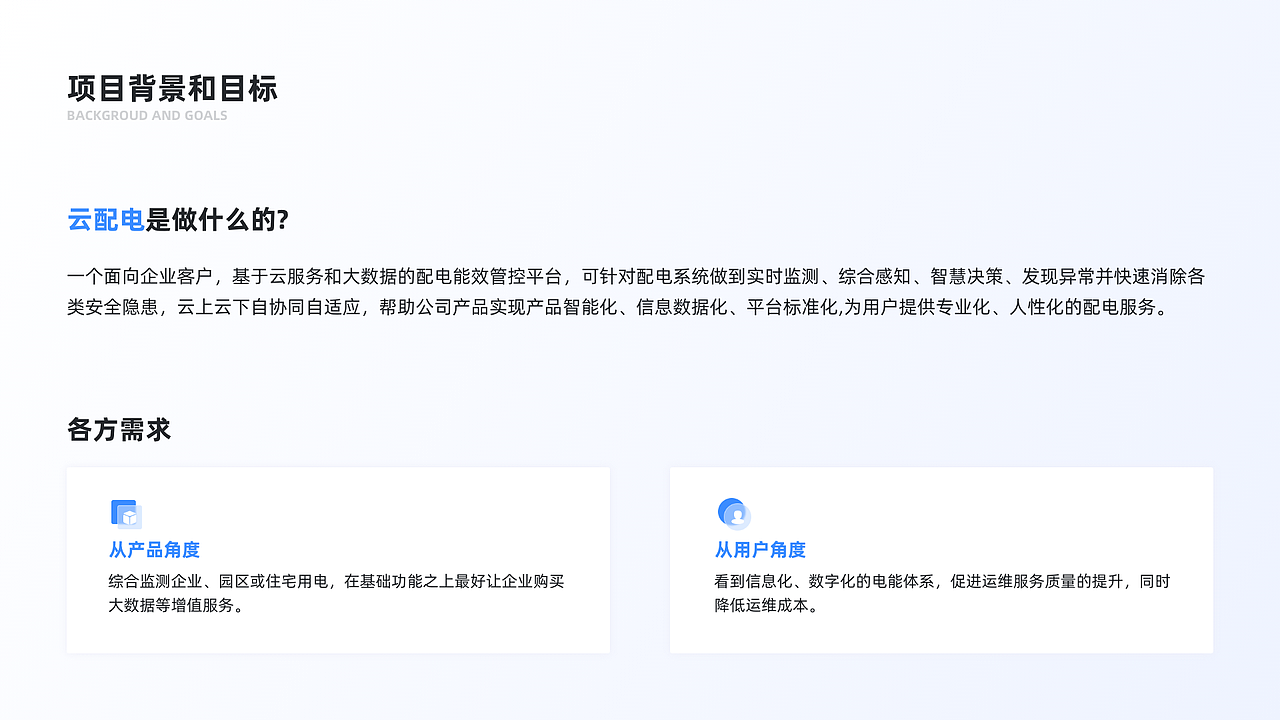Click the highlighted 云配电 text link

point(104,221)
